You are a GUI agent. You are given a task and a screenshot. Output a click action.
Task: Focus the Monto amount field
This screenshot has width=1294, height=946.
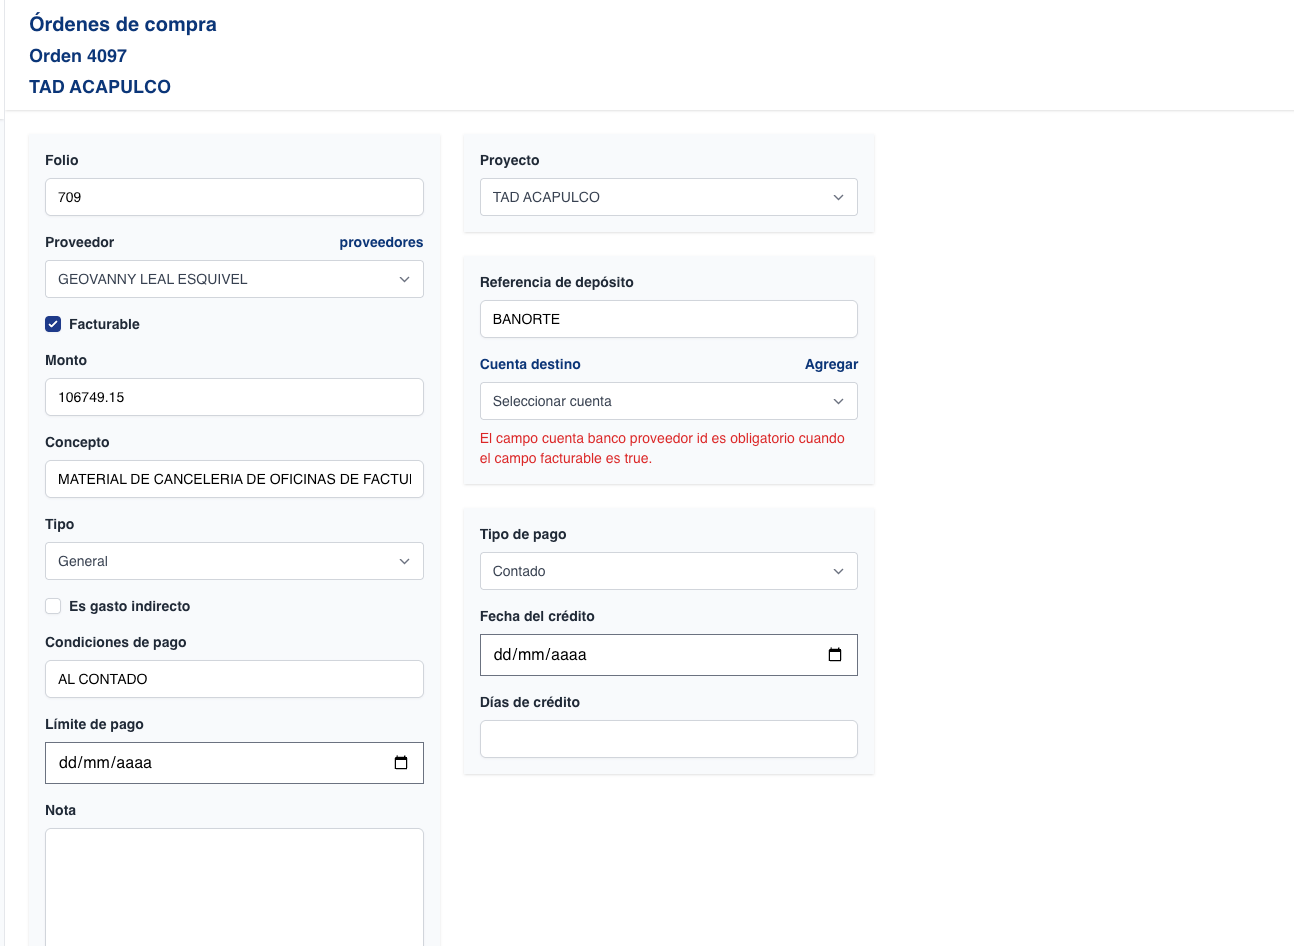click(234, 397)
